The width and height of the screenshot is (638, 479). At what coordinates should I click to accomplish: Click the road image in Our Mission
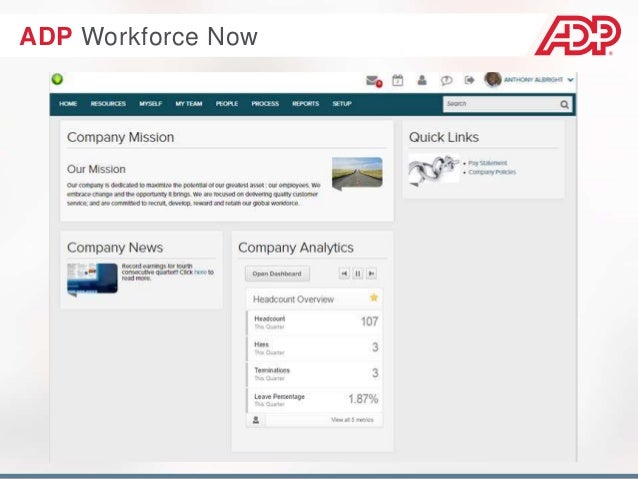[x=357, y=173]
